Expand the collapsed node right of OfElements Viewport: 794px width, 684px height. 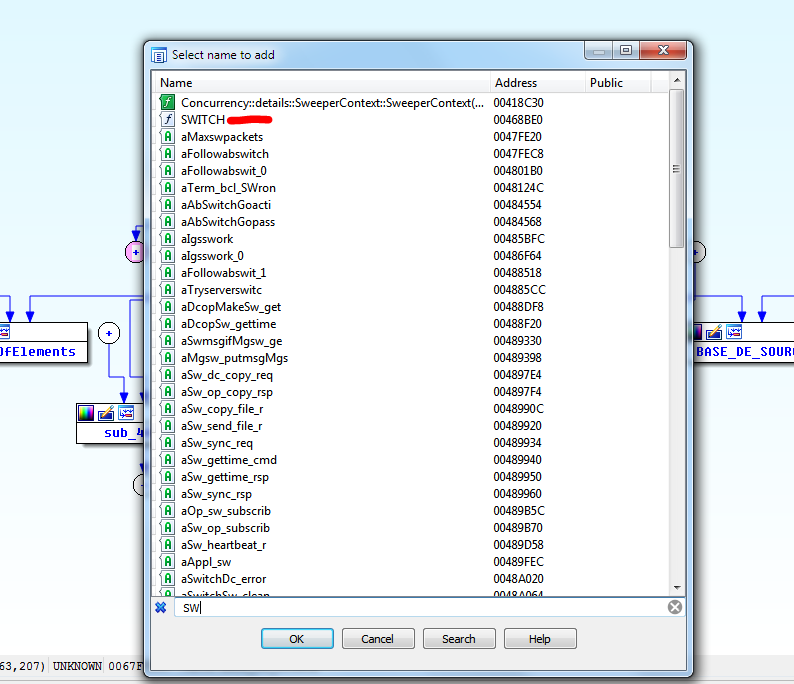[110, 333]
